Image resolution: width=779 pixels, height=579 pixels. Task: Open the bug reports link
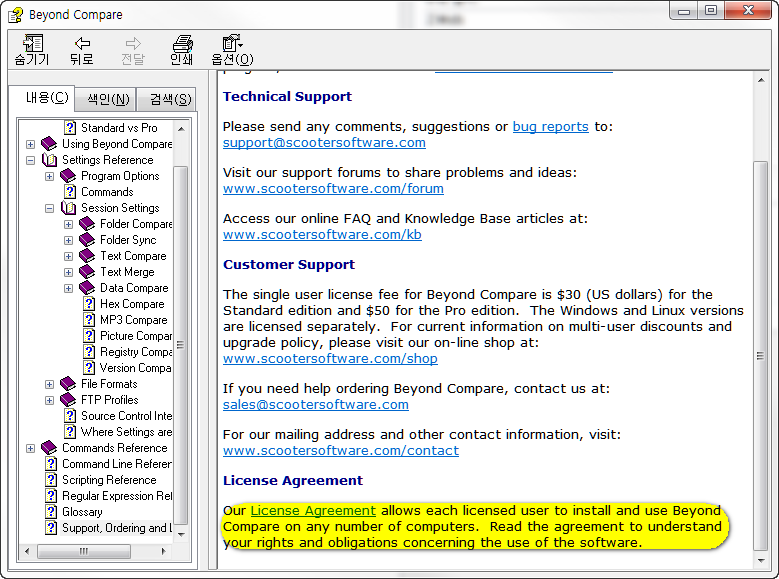tap(550, 127)
